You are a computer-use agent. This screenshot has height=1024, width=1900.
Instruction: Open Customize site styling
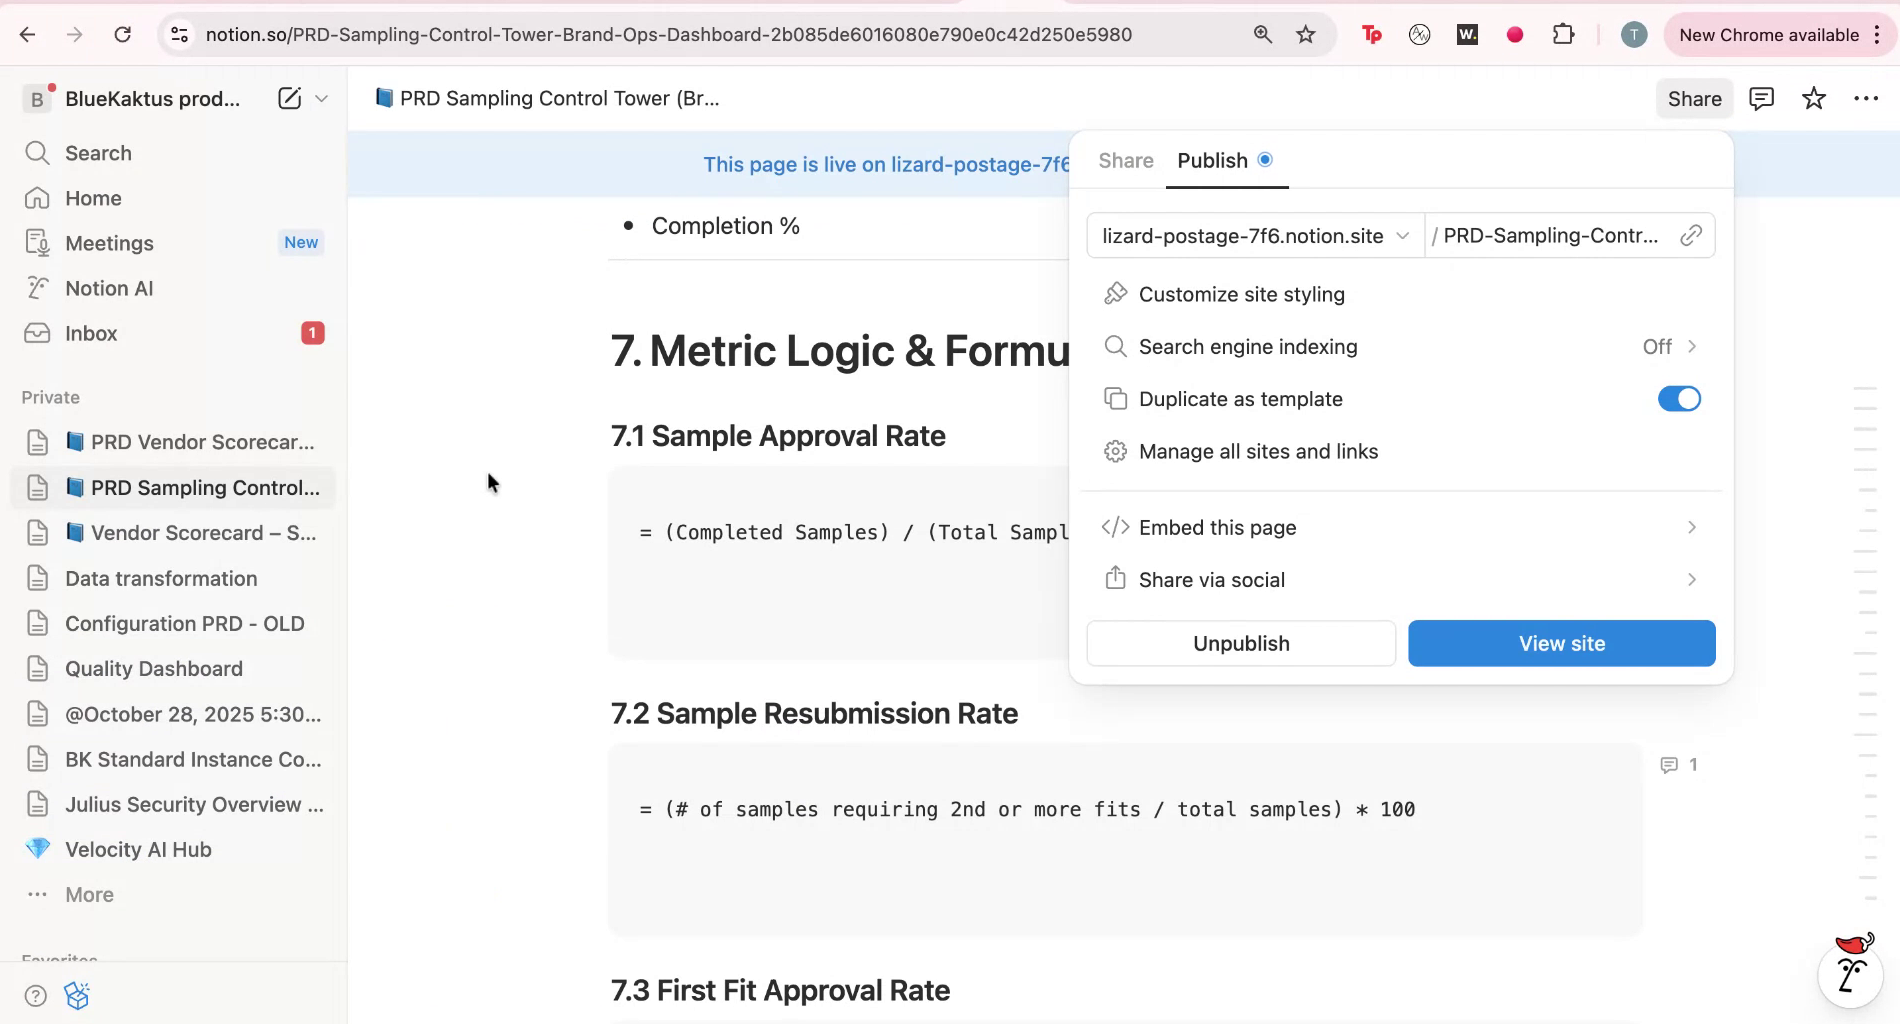(1241, 293)
